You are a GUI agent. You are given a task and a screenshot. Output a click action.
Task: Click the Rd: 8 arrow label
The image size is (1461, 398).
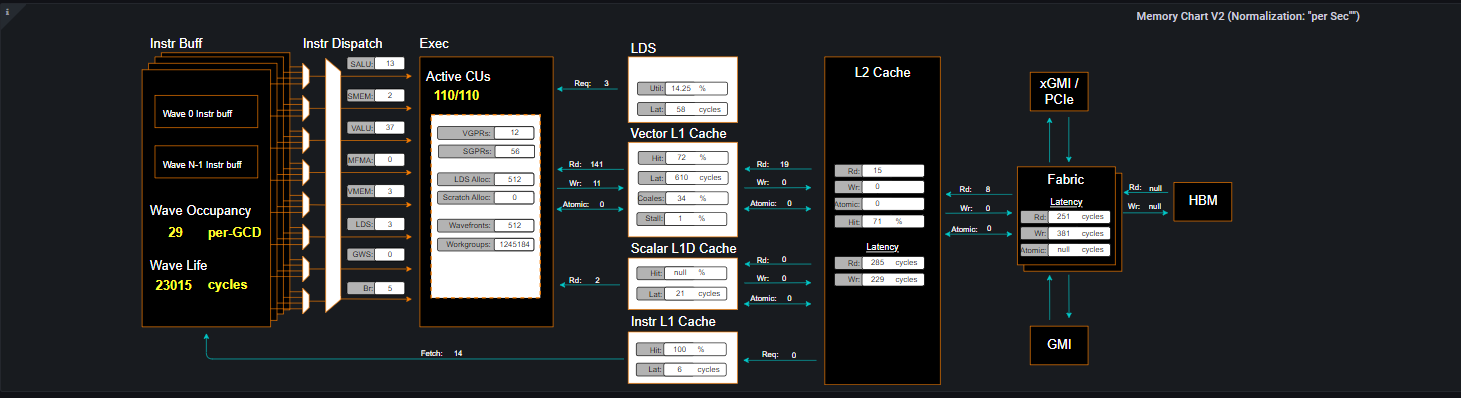tap(974, 189)
